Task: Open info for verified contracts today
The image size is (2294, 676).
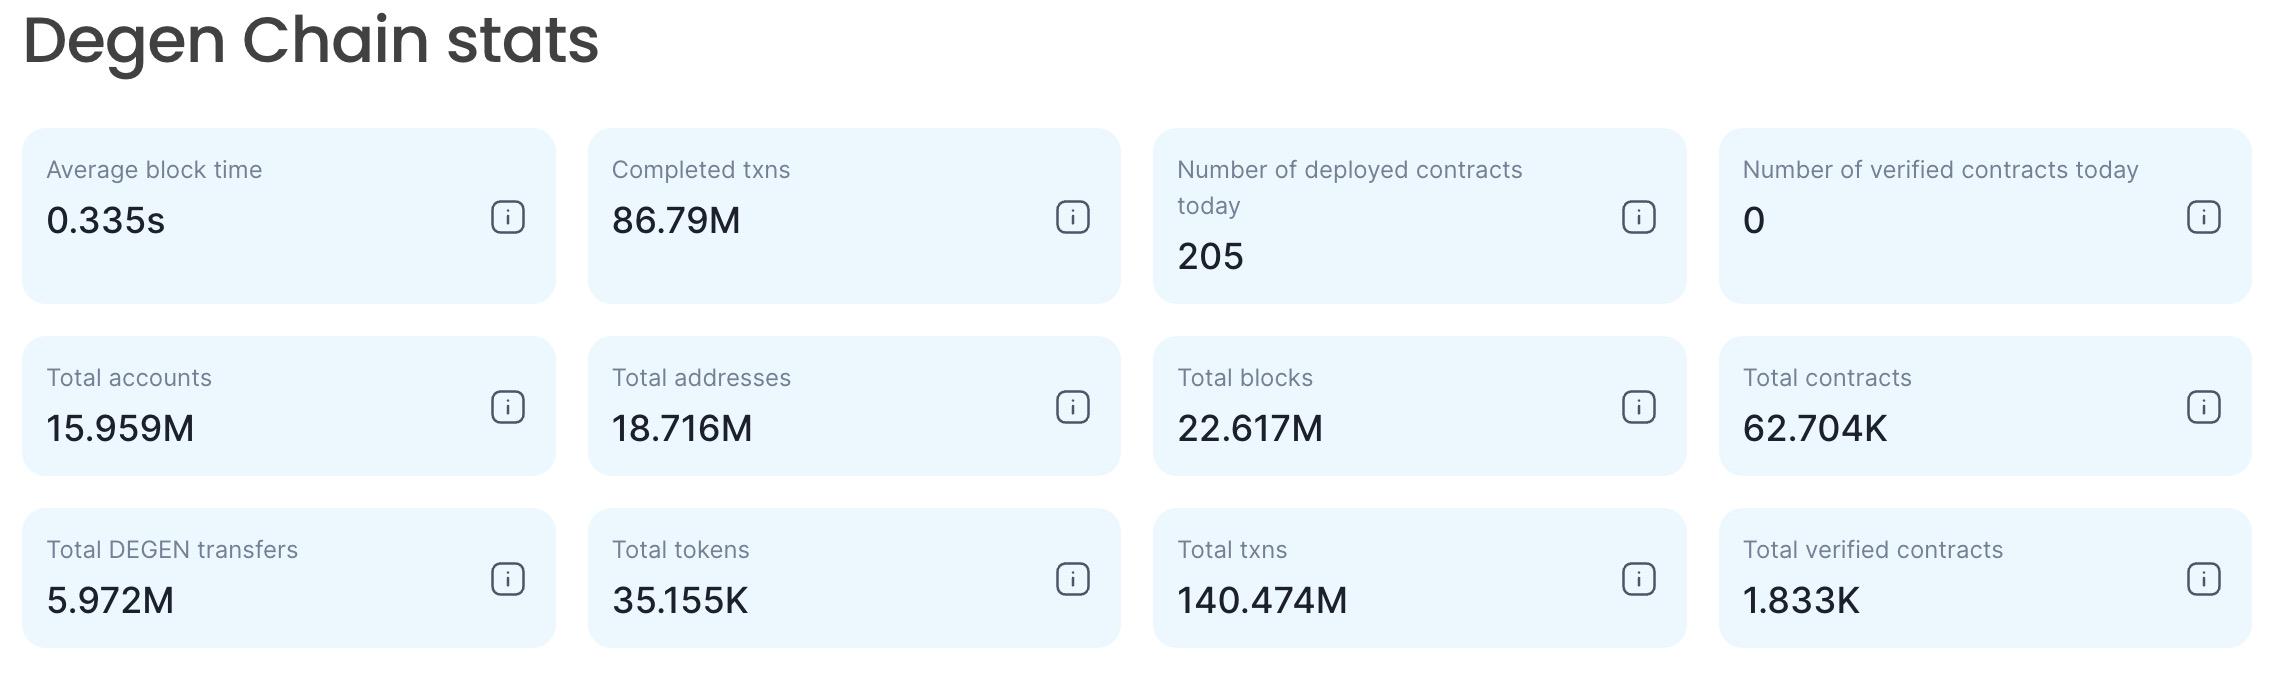Action: (2203, 217)
